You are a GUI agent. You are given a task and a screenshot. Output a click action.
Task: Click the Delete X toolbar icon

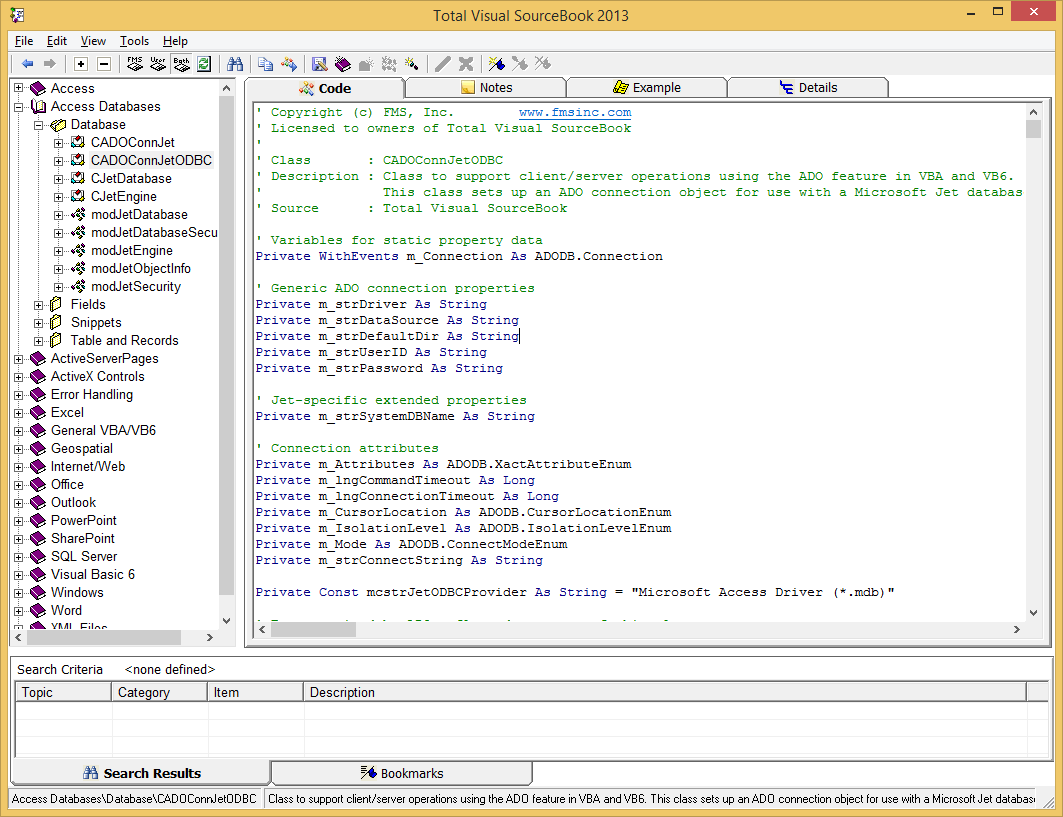[x=466, y=64]
